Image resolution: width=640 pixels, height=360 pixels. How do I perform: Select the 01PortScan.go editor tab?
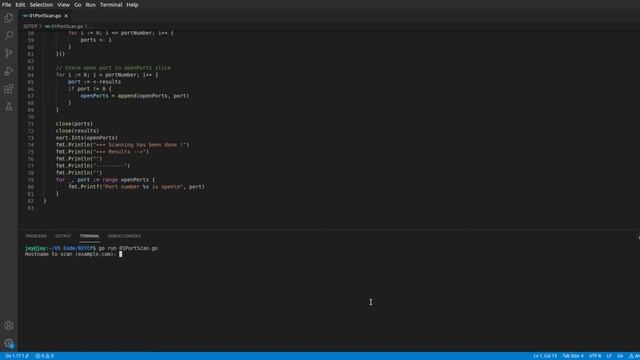pyautogui.click(x=44, y=16)
